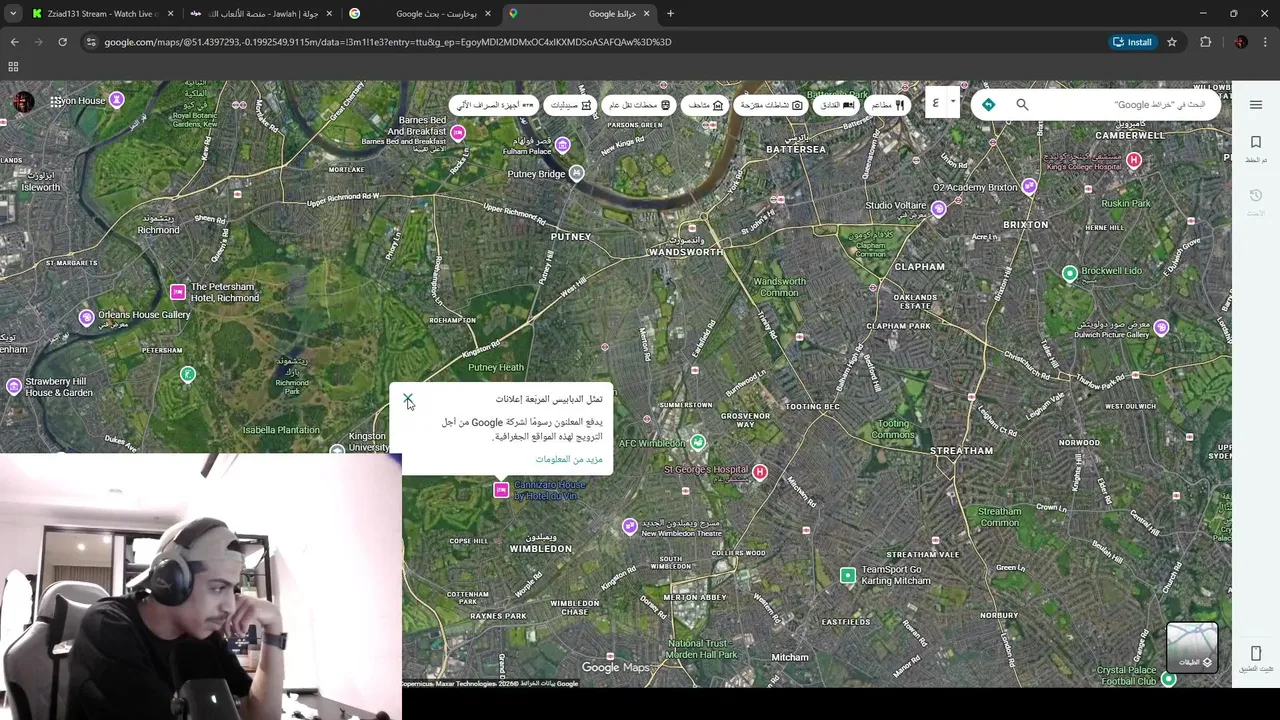Viewport: 1280px width, 720px height.
Task: Click the Studio Voltaire pin
Action: (938, 209)
